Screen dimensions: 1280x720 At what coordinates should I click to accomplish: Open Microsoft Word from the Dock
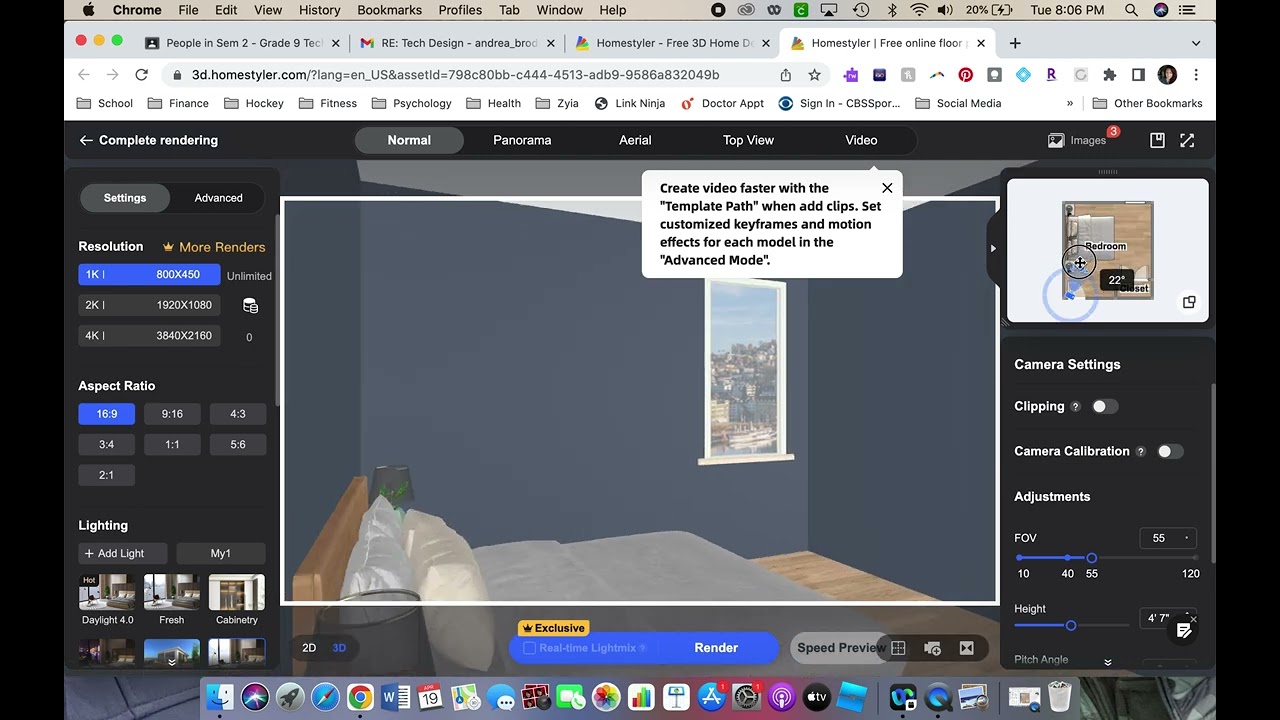point(395,696)
